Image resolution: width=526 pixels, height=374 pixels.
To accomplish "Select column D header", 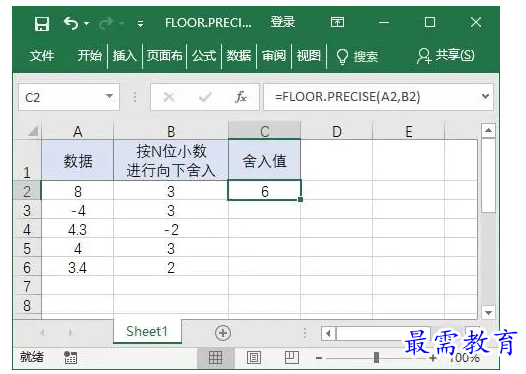I will tap(337, 131).
